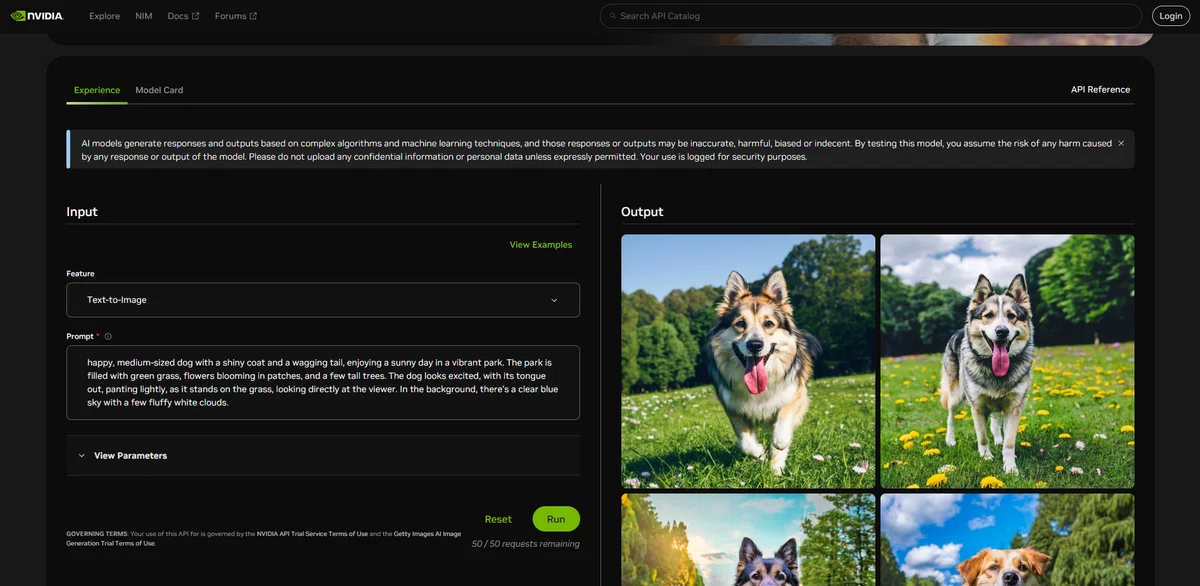Click inside the Prompt text box
Image resolution: width=1200 pixels, height=586 pixels.
[323, 383]
